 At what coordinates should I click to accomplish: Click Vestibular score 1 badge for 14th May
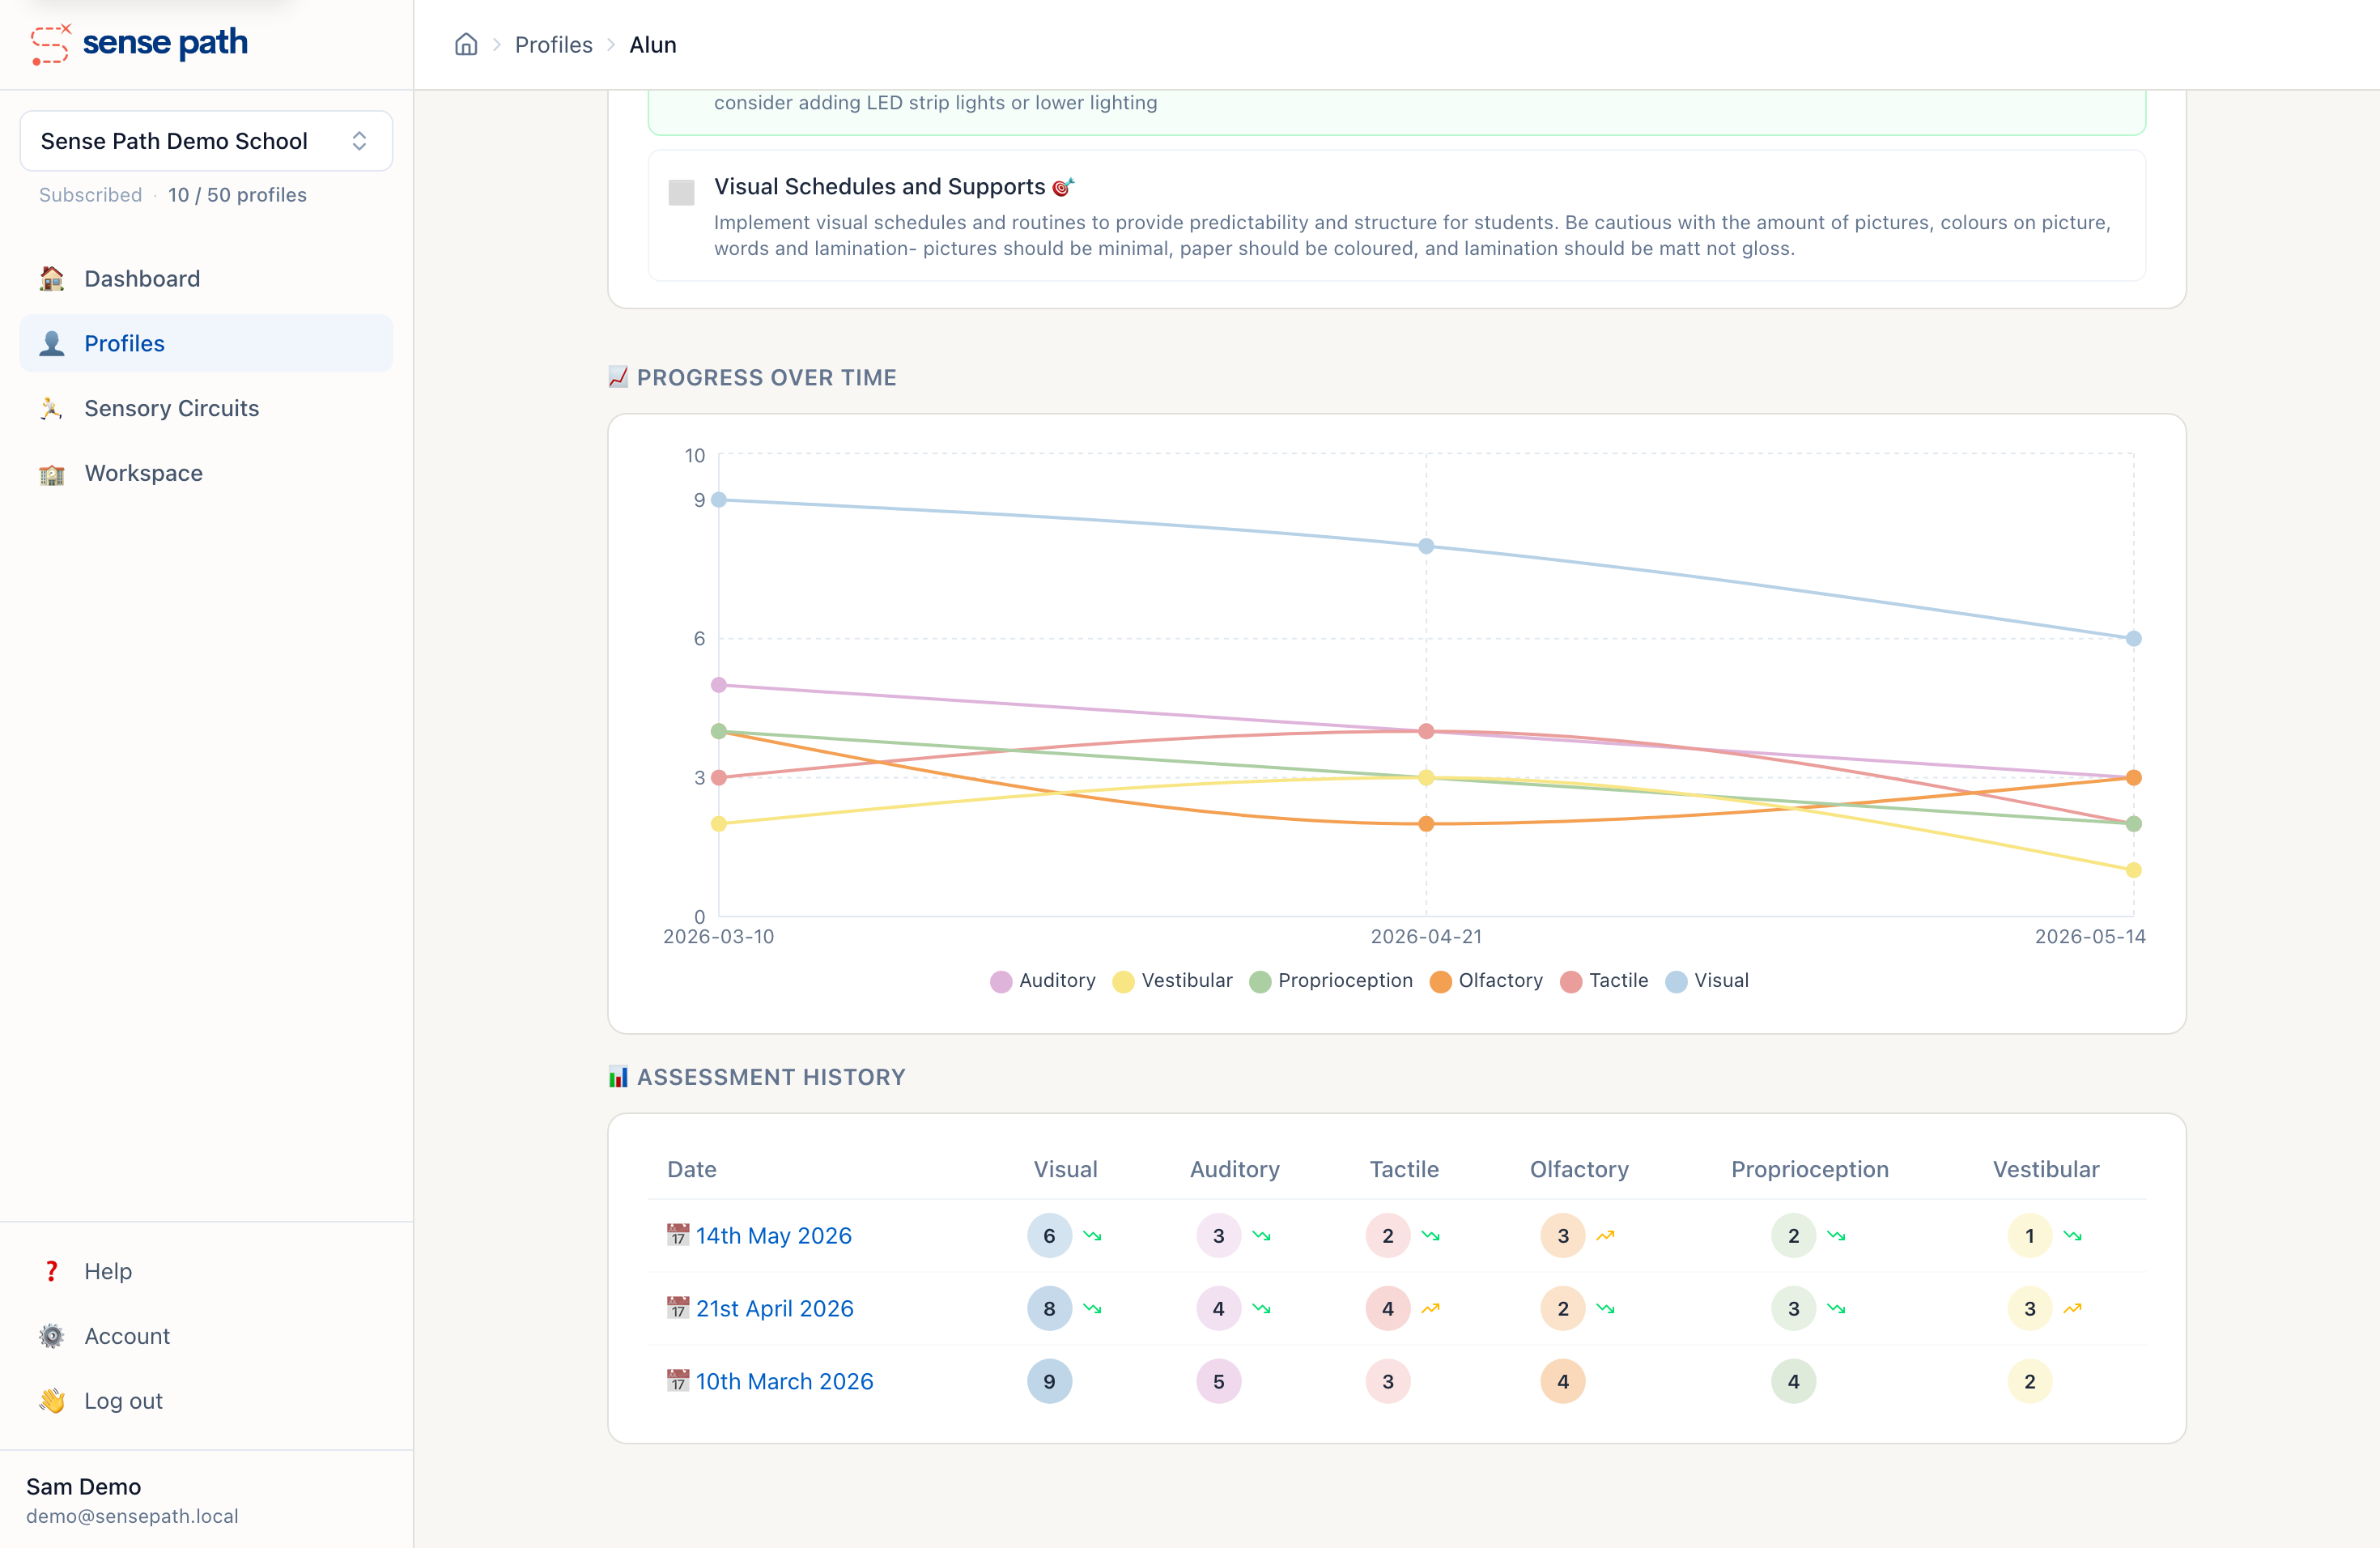[x=2030, y=1236]
